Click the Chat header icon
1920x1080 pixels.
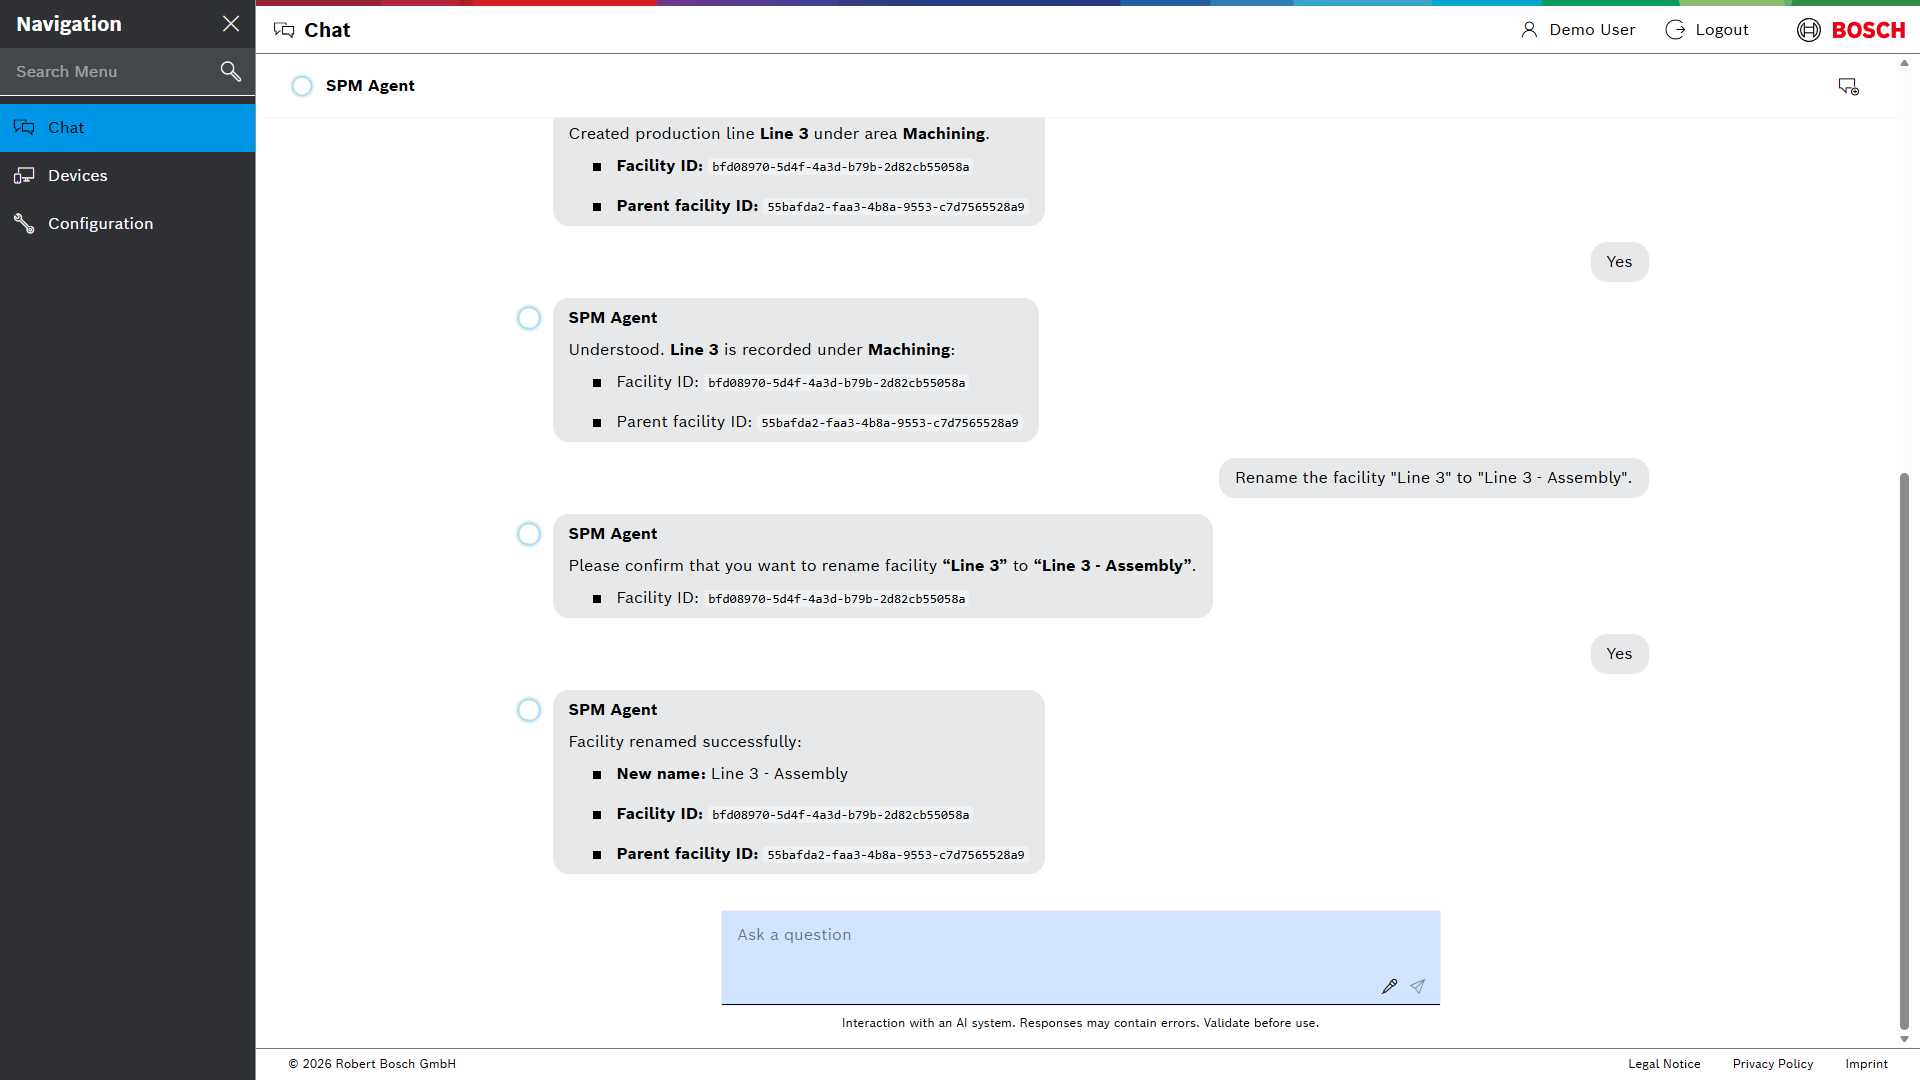click(284, 30)
